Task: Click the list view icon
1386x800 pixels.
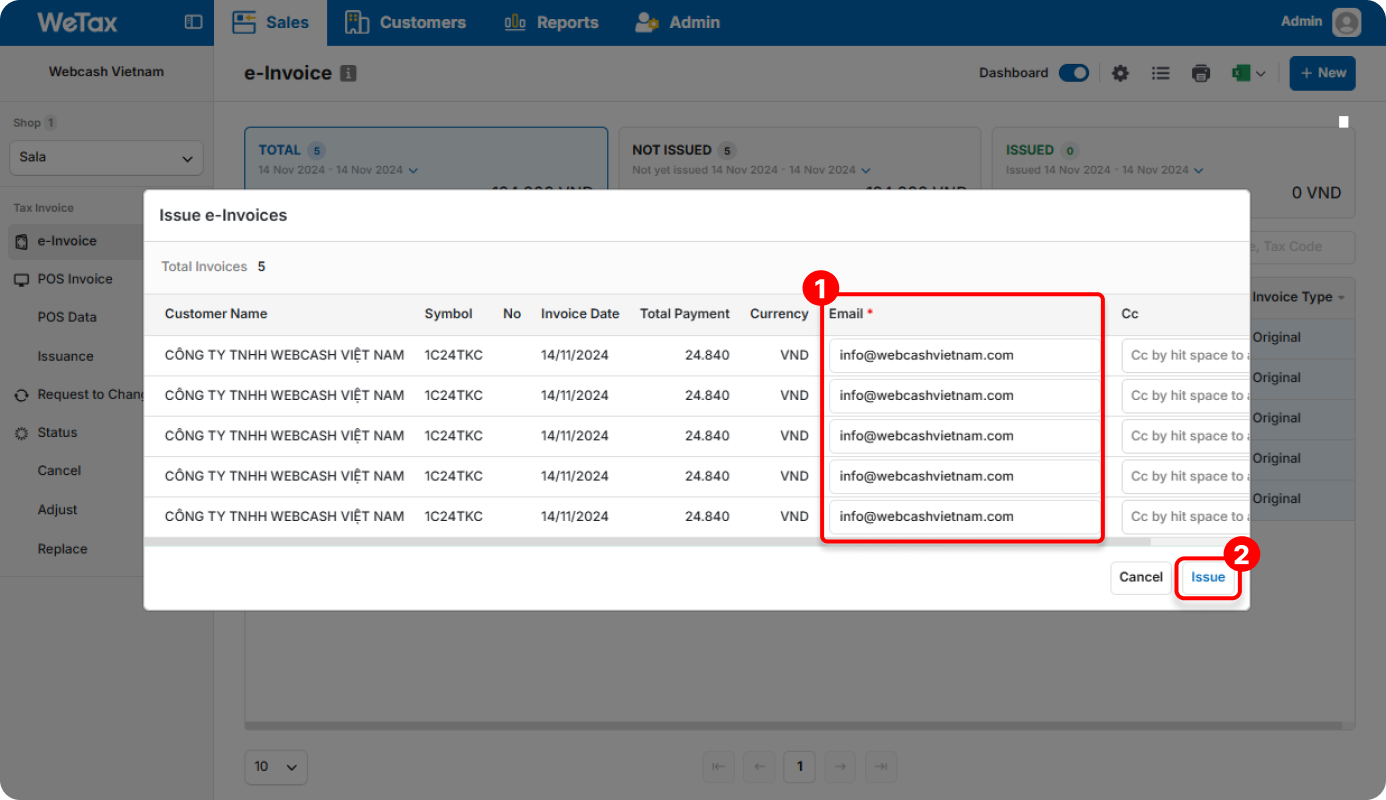Action: [x=1160, y=73]
